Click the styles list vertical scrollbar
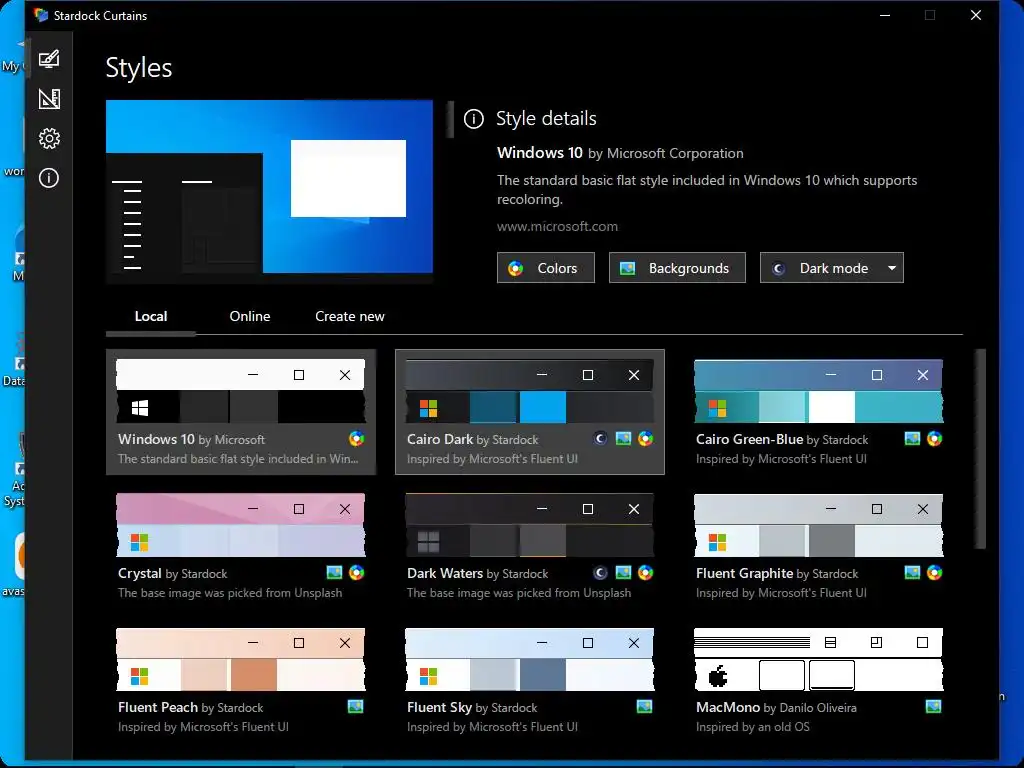Screen dimensions: 1024x768 (980, 449)
